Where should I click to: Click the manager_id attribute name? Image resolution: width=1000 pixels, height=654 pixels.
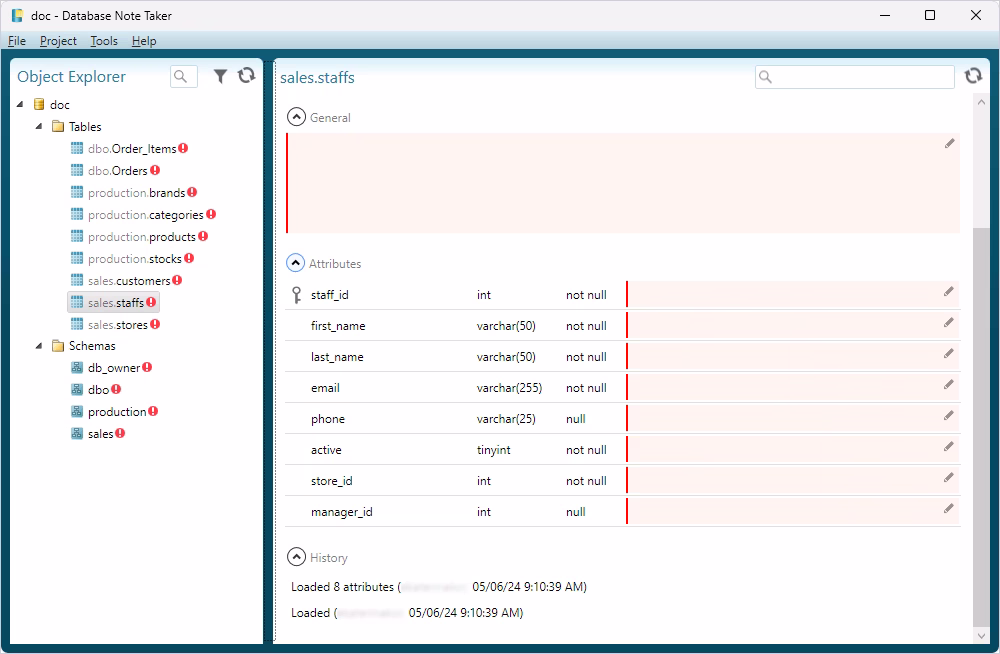point(342,512)
